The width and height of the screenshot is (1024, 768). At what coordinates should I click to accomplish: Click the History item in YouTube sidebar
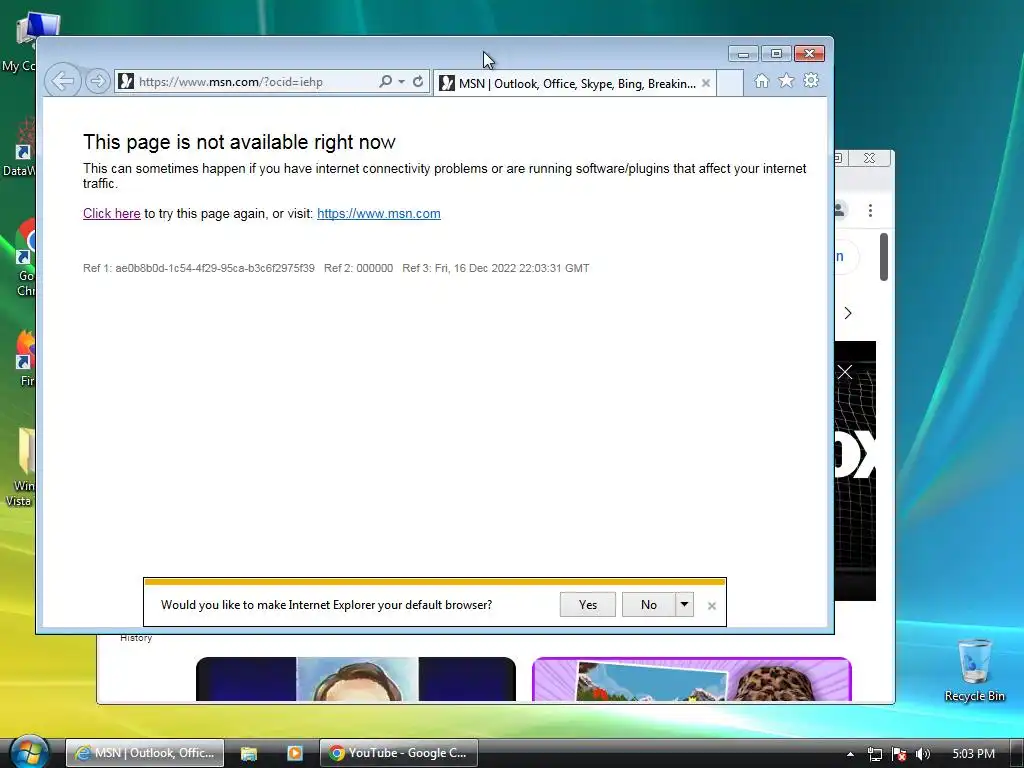[136, 638]
